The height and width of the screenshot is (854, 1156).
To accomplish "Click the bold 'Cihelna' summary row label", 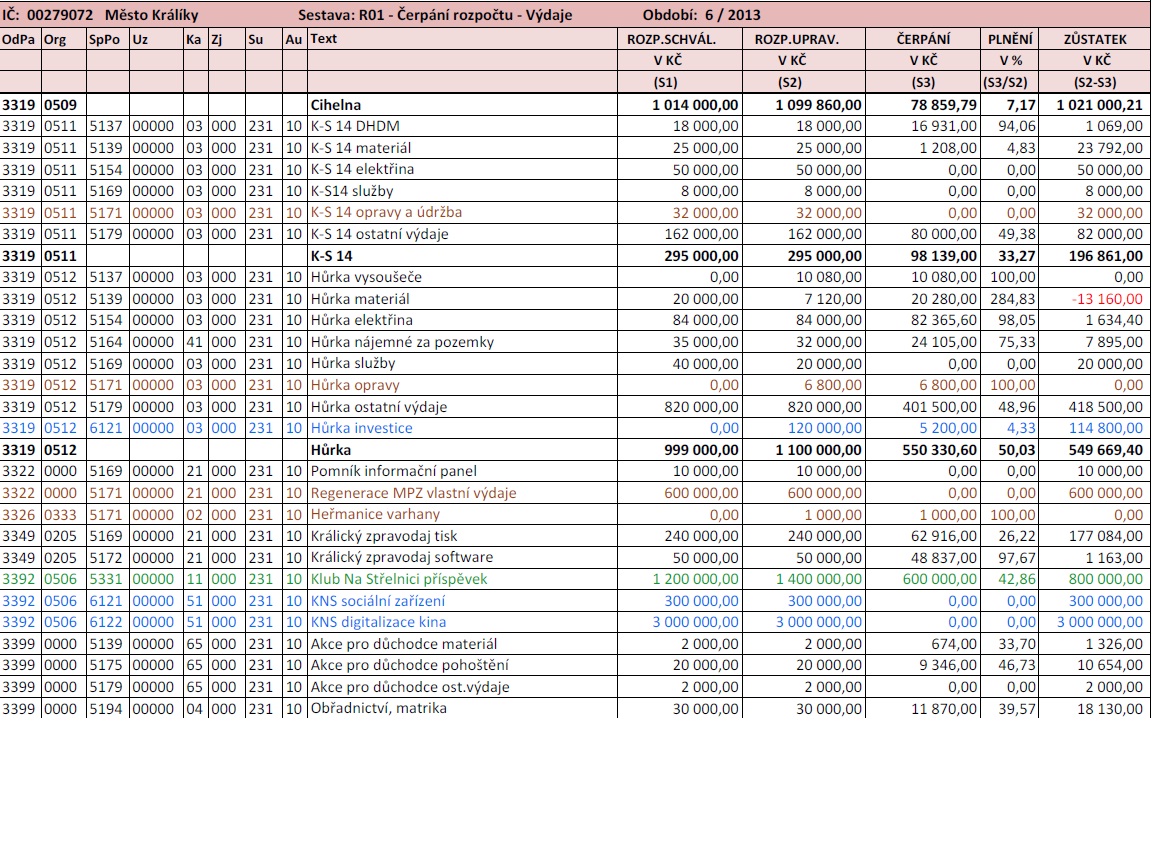I will [x=335, y=104].
